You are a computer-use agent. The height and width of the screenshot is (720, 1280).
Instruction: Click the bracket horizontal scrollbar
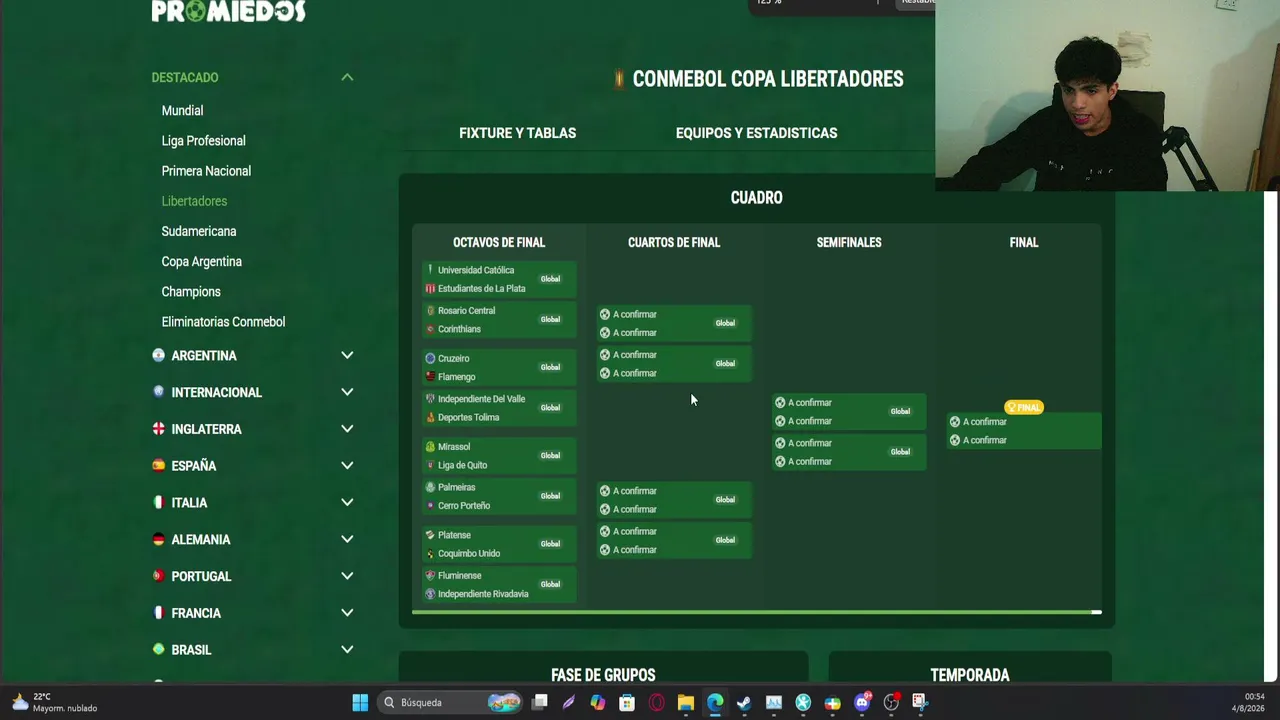click(x=756, y=612)
